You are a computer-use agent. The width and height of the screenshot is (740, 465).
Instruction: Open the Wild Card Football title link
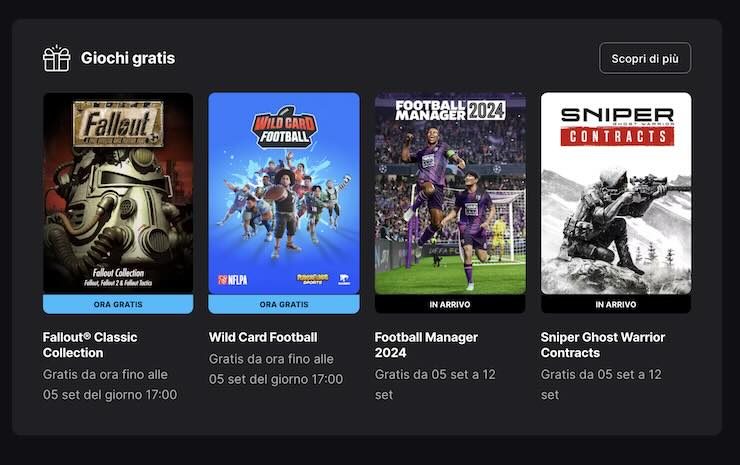tap(263, 337)
